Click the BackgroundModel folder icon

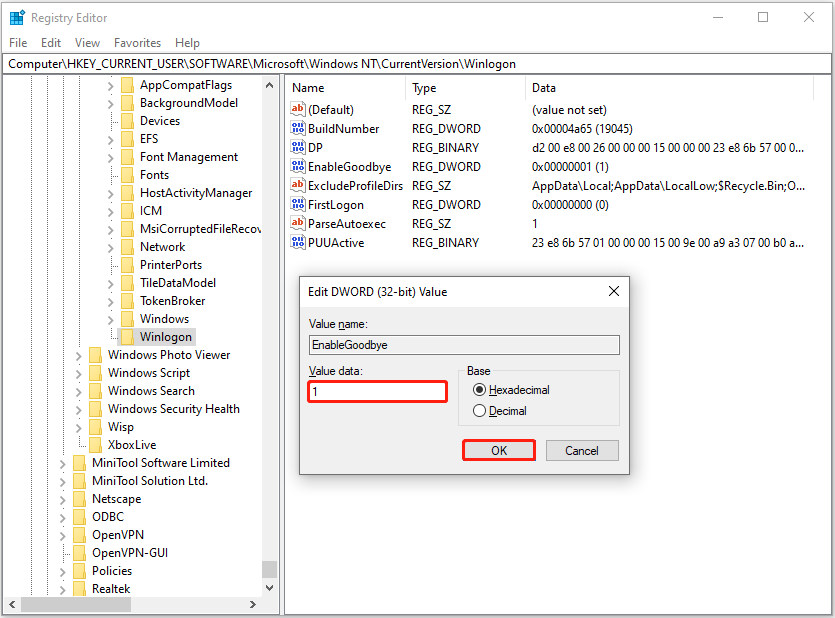coord(127,103)
